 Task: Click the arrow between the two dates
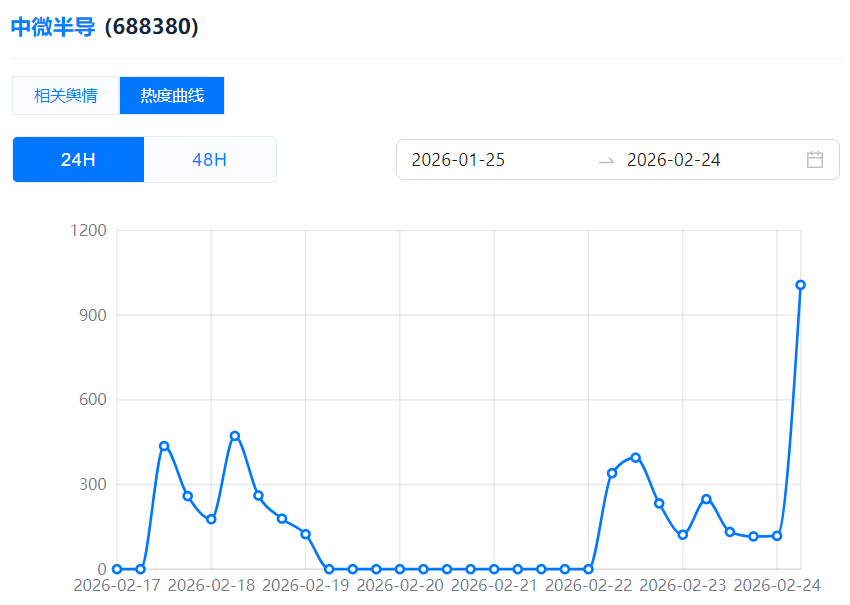pyautogui.click(x=606, y=161)
